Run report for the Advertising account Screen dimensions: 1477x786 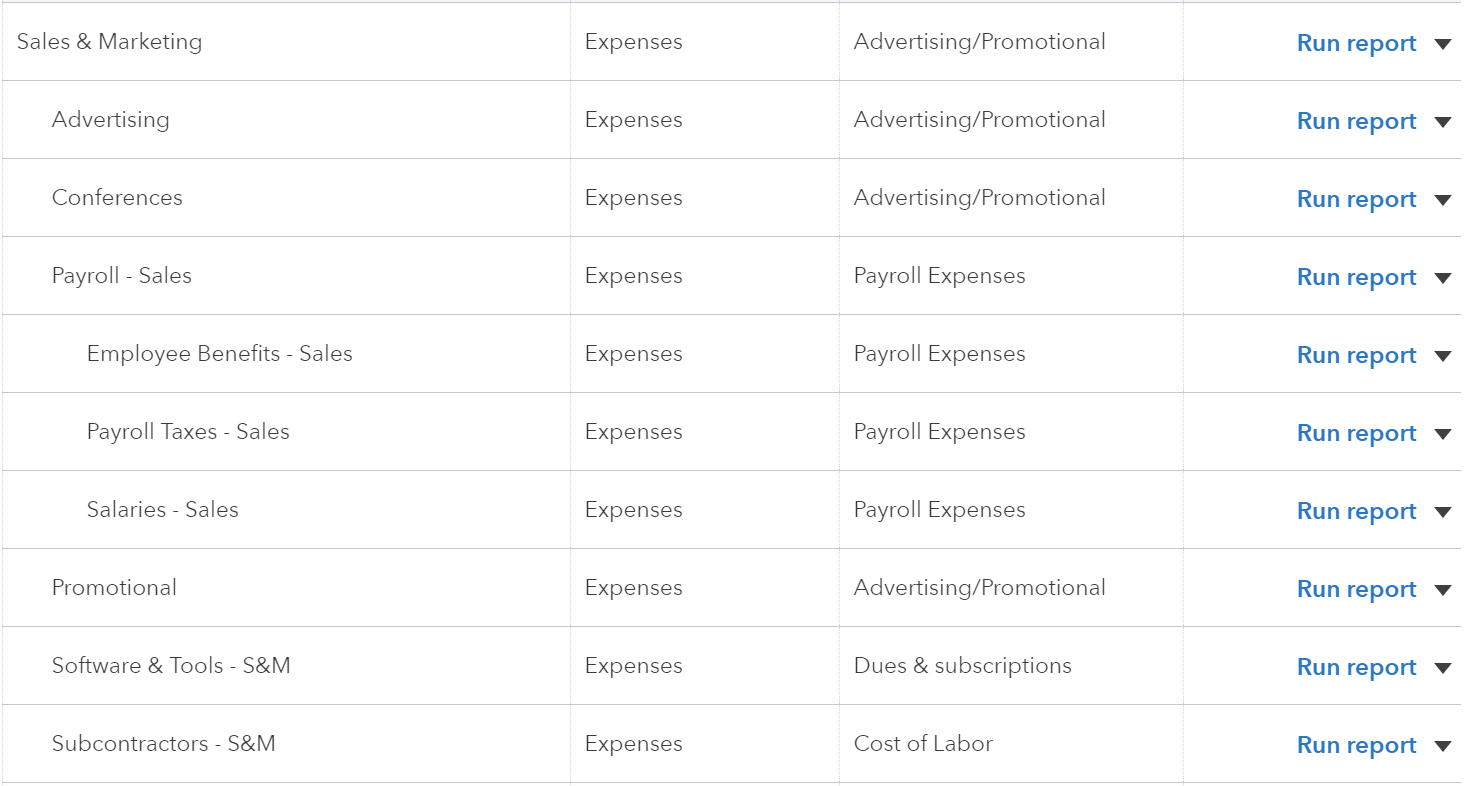[x=1356, y=121]
